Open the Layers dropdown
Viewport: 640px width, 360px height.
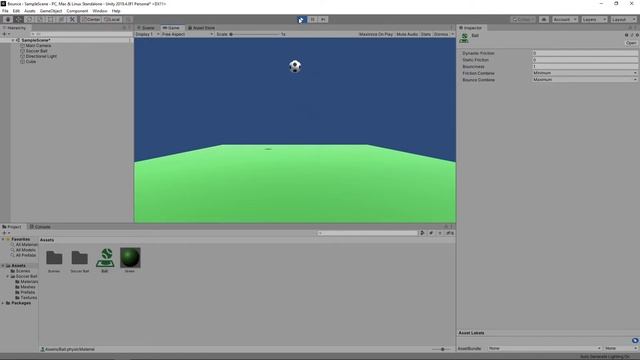(594, 19)
